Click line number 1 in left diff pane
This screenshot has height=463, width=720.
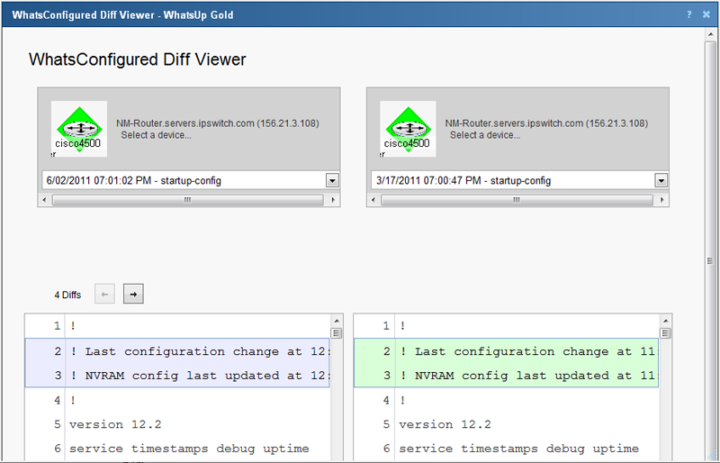[x=57, y=326]
